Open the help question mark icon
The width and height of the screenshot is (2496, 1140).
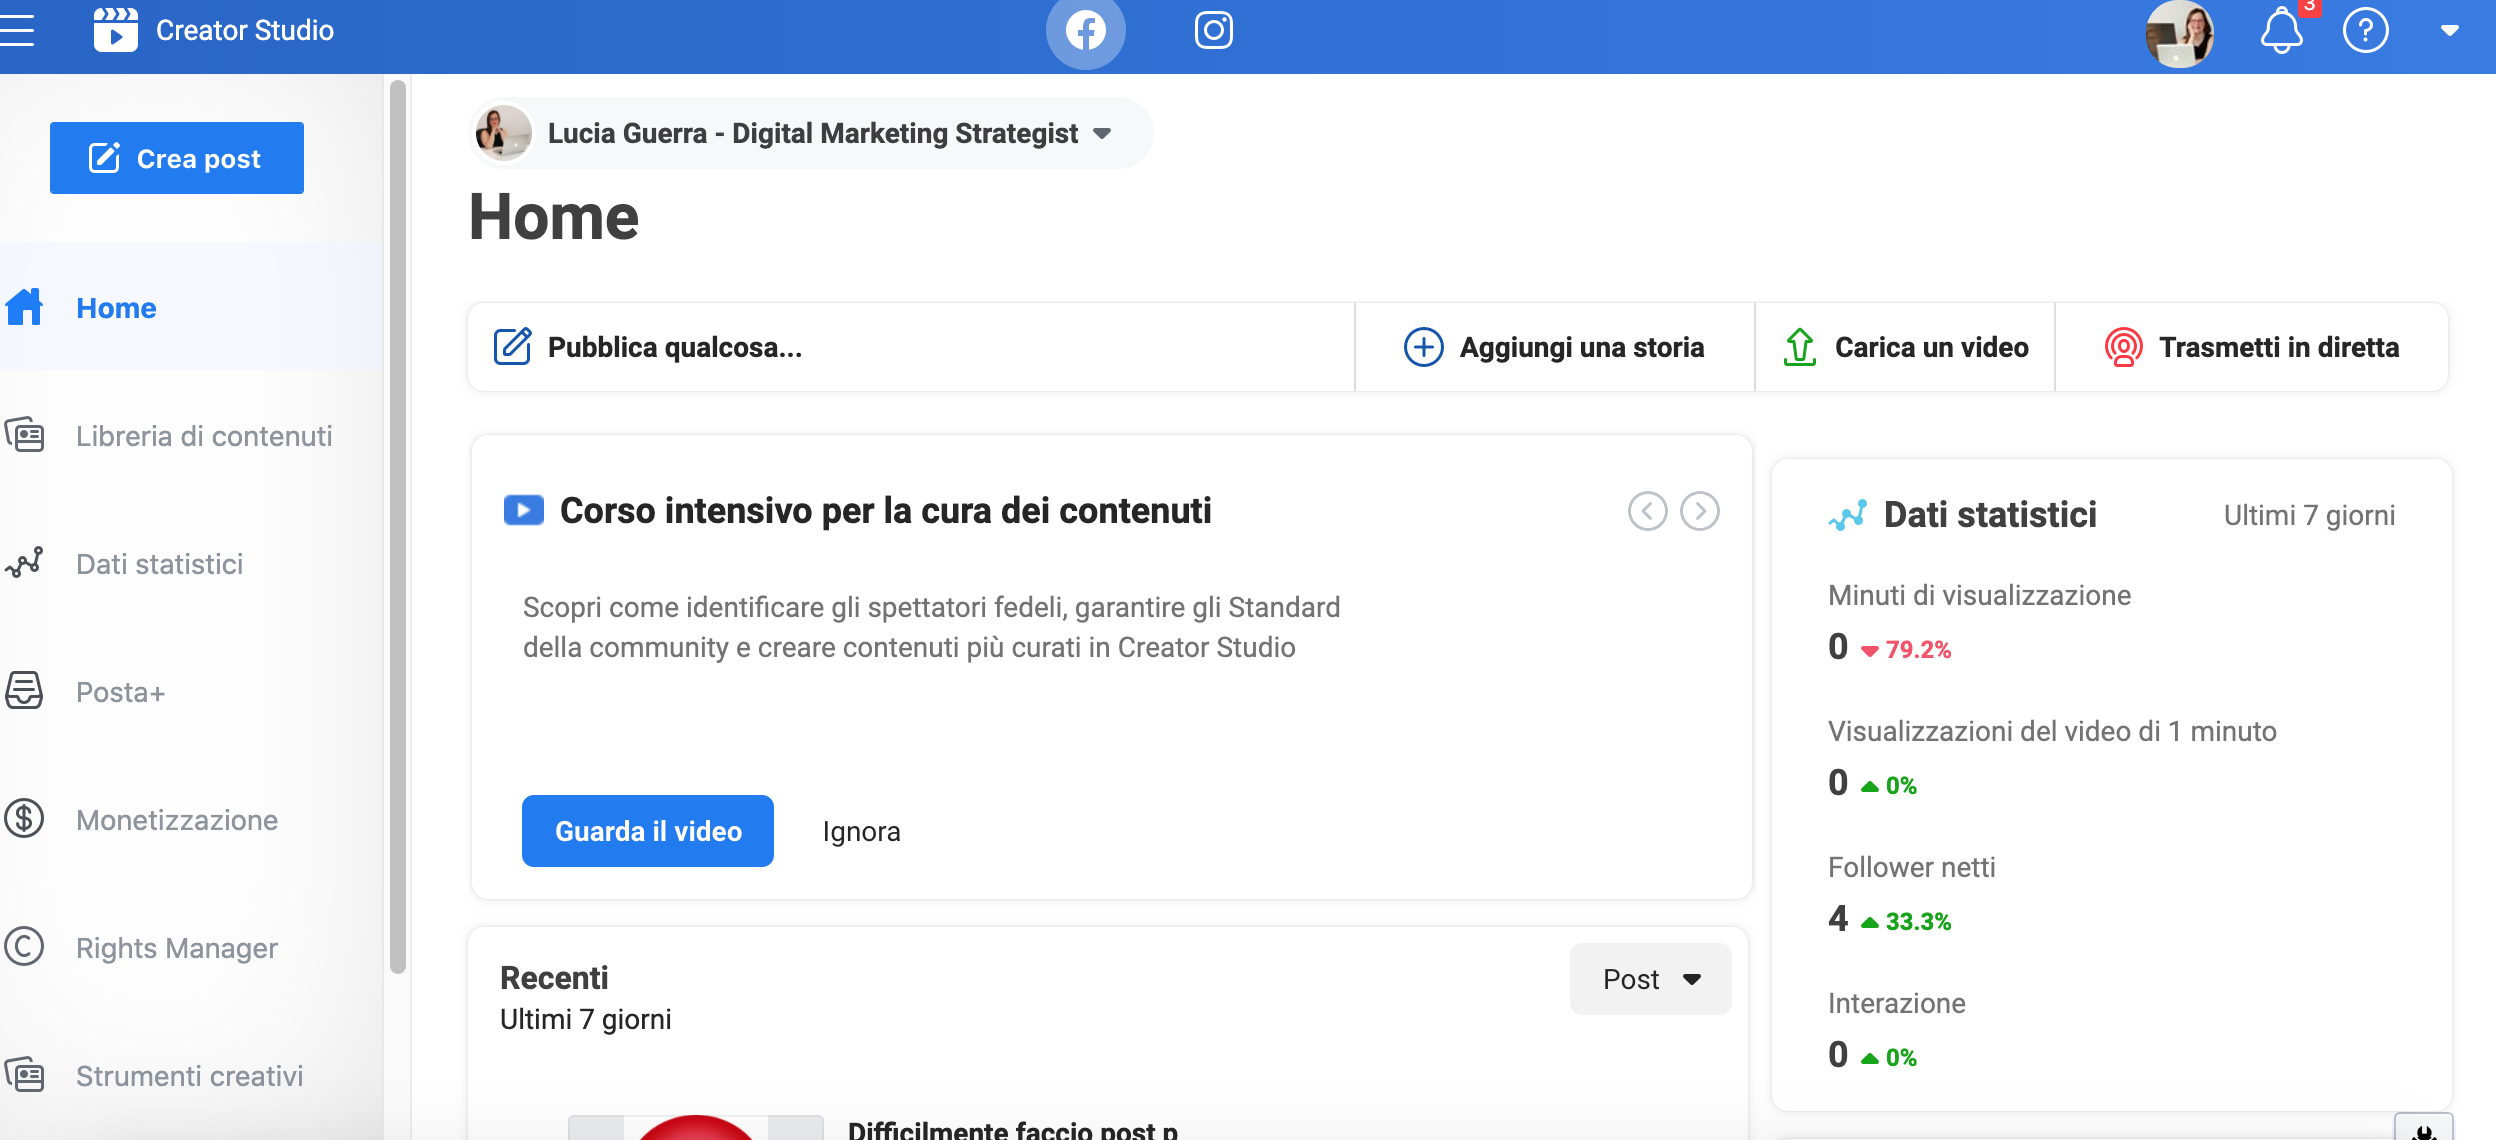coord(2365,31)
